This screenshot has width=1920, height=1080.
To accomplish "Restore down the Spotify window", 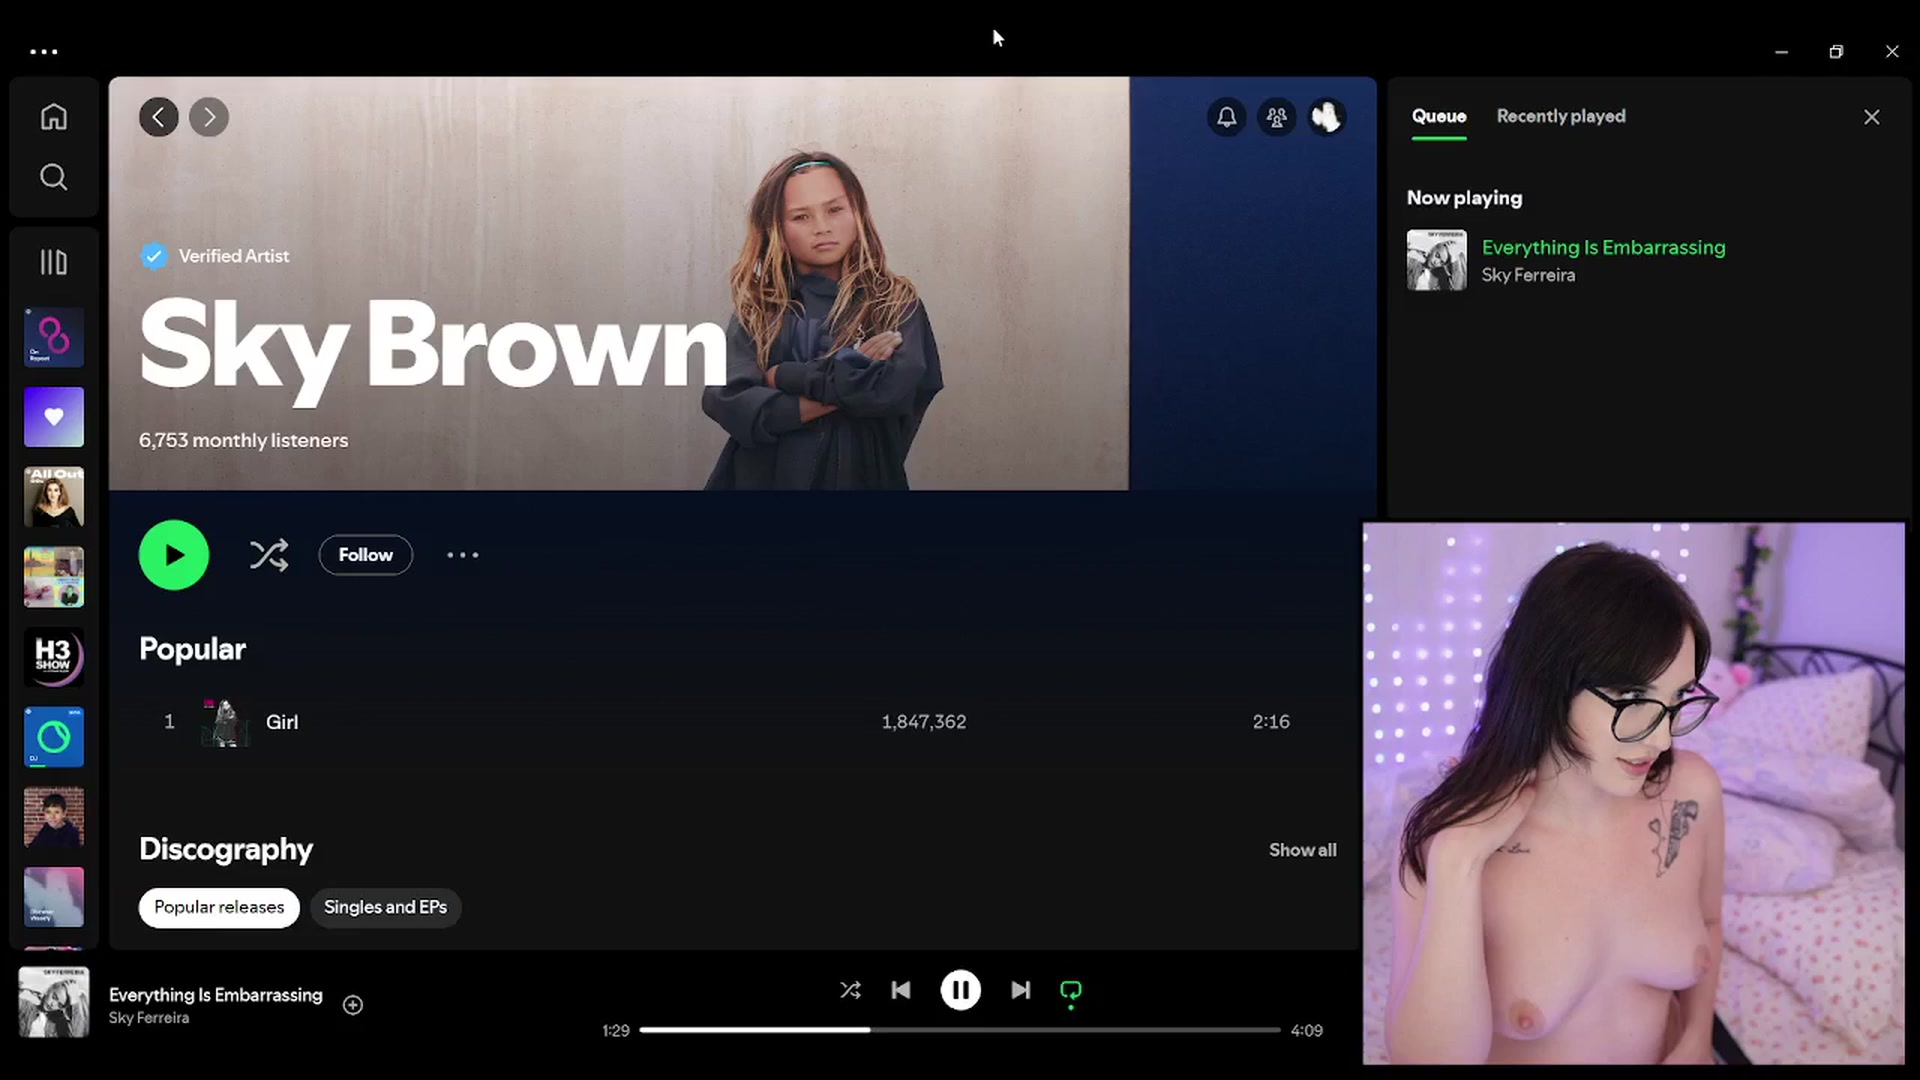I will (1836, 51).
